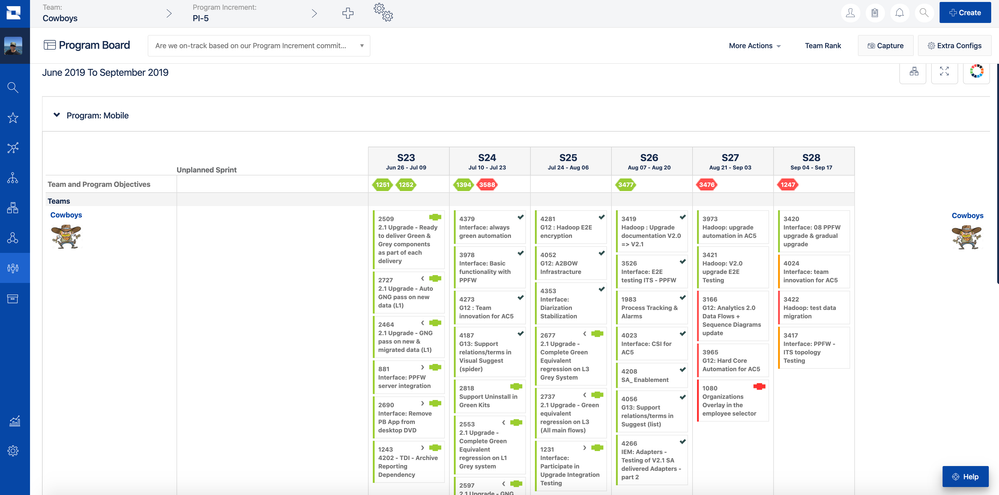Click the link icon on card 2737

pyautogui.click(x=597, y=395)
